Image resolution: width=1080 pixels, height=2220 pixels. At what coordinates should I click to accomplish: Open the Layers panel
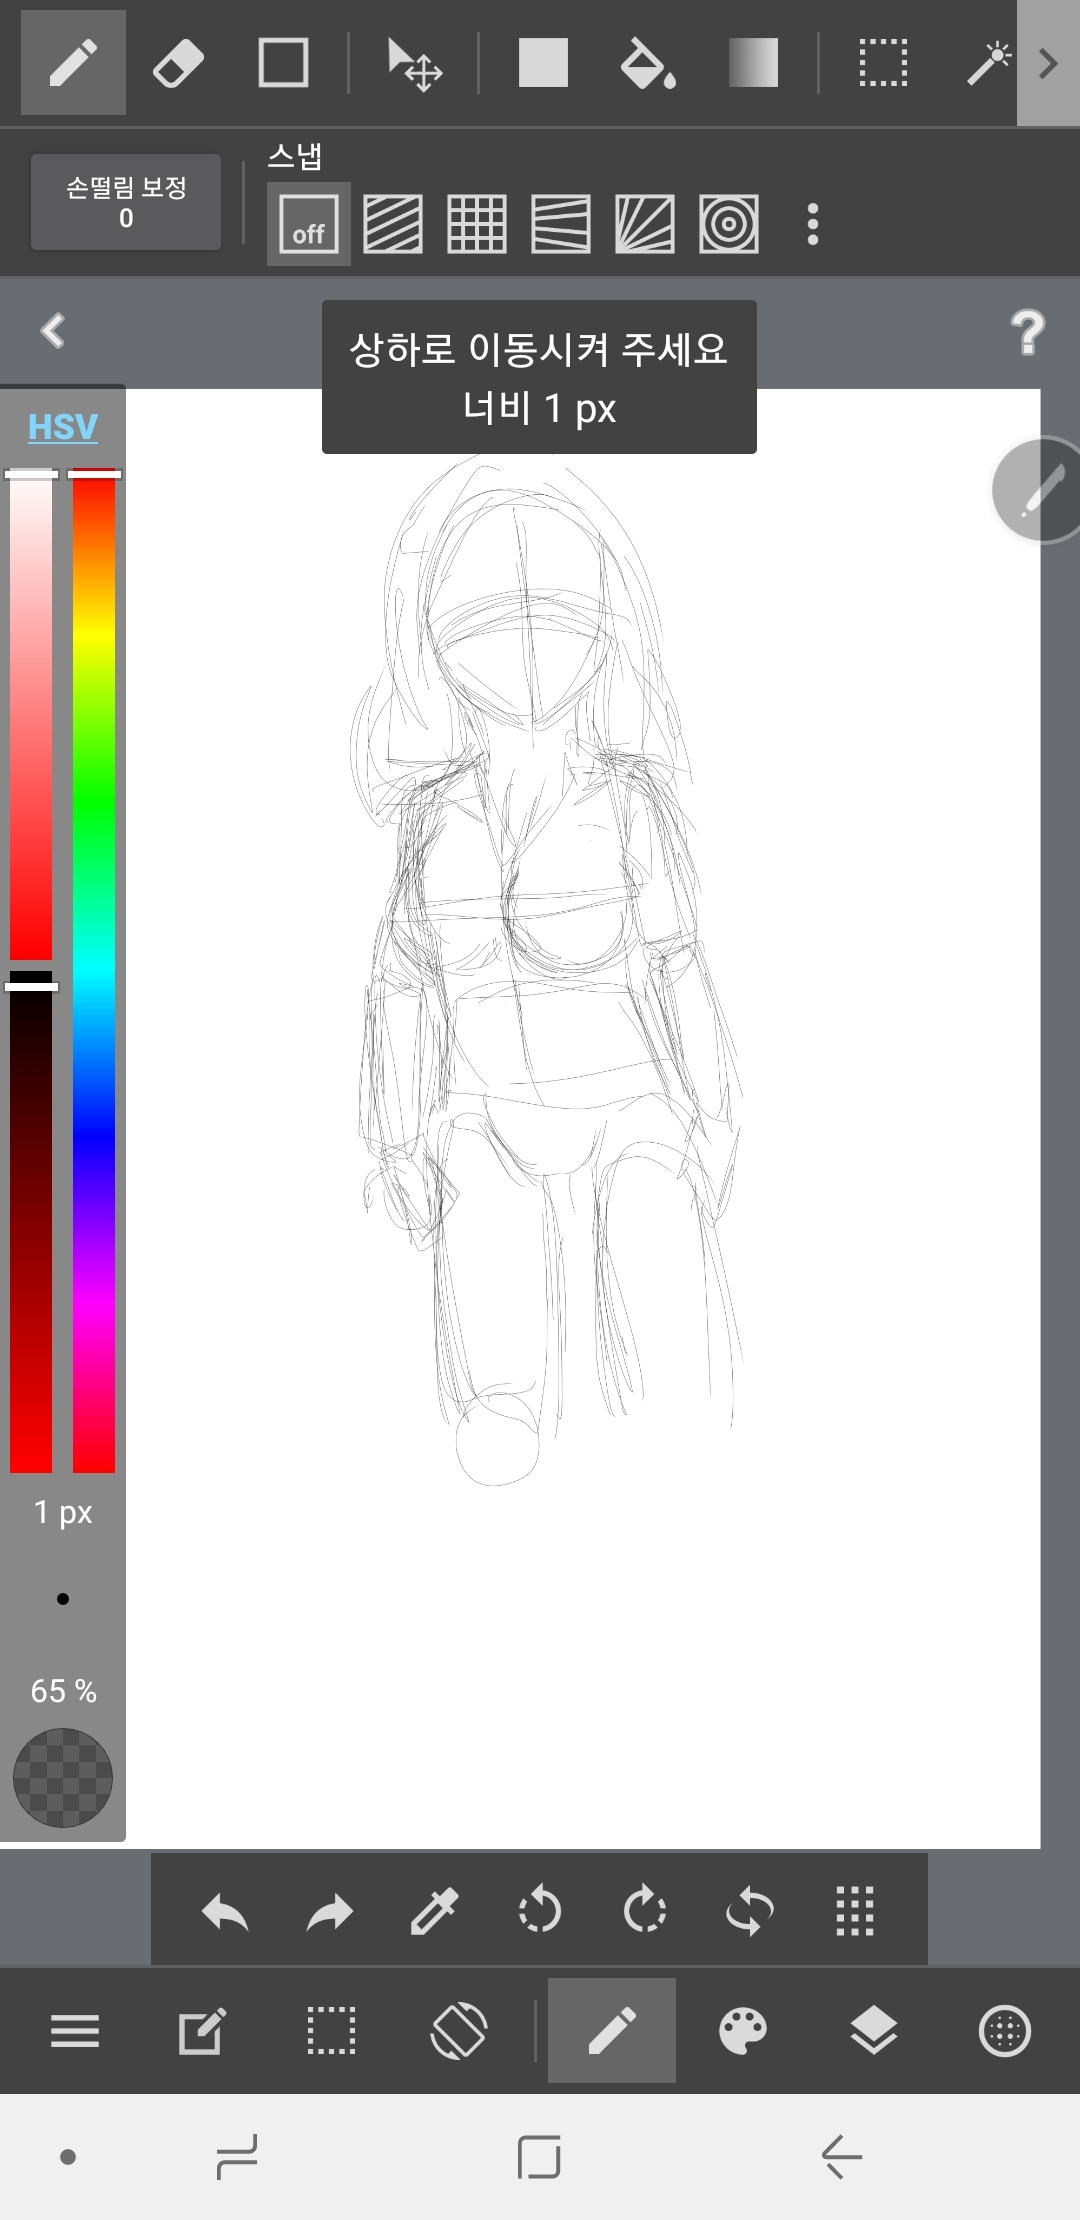point(873,2031)
